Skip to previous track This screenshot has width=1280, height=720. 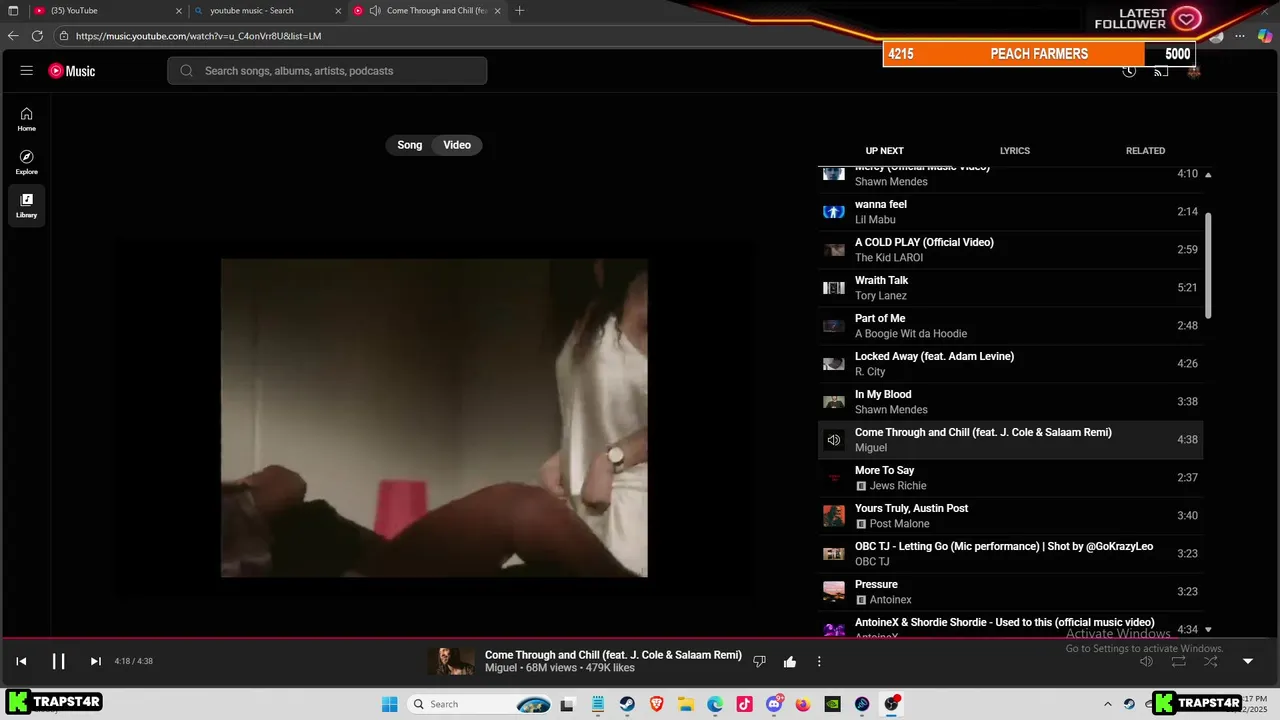(x=21, y=661)
